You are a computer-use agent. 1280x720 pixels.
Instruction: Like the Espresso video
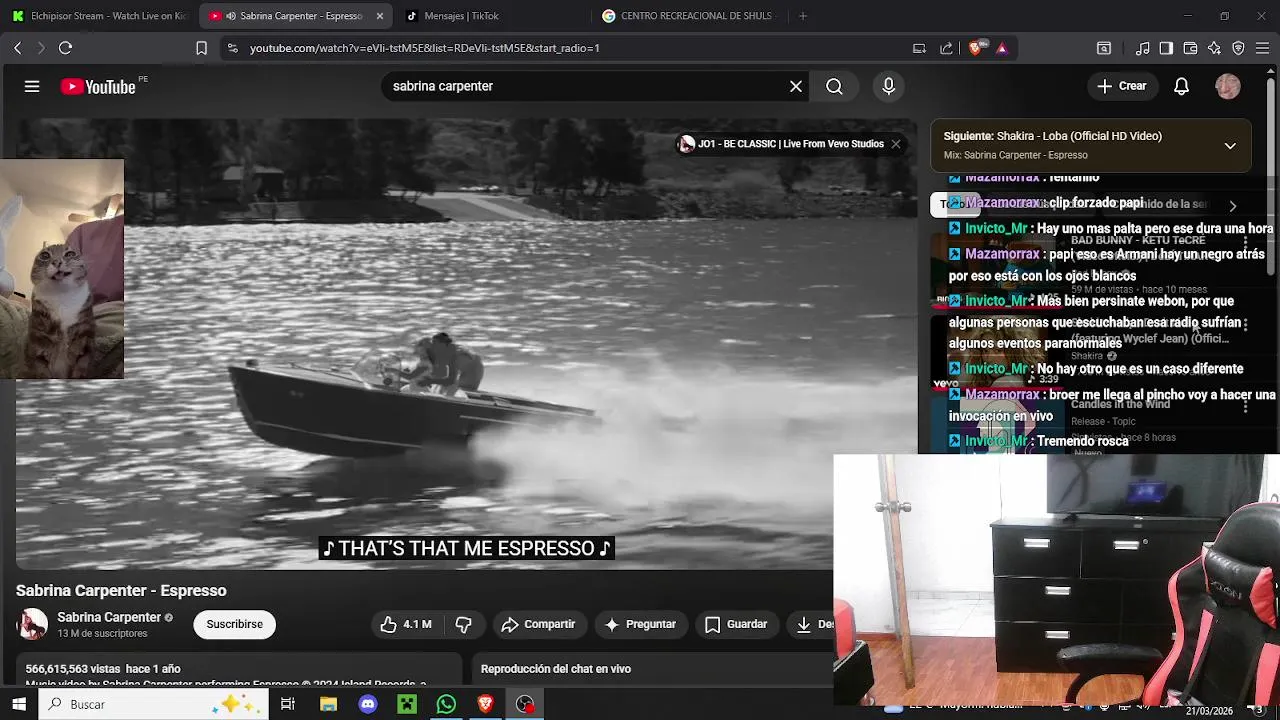pyautogui.click(x=405, y=624)
